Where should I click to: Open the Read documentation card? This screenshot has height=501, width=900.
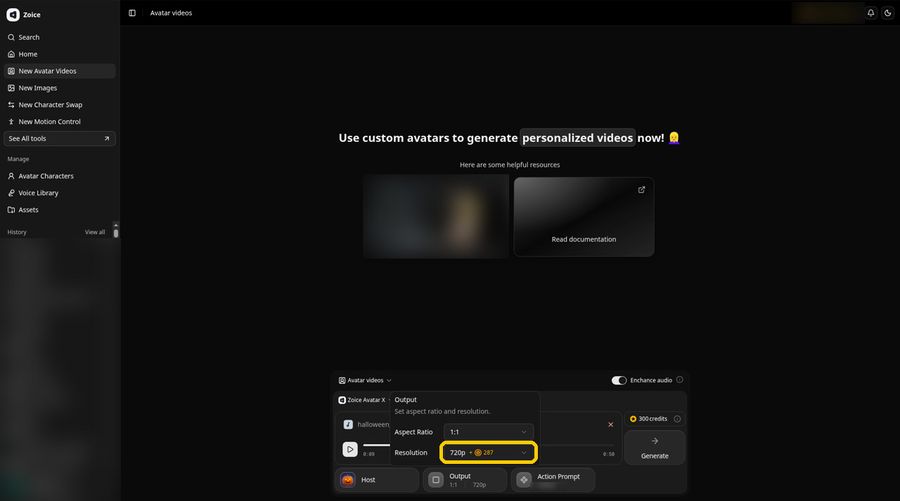point(584,216)
